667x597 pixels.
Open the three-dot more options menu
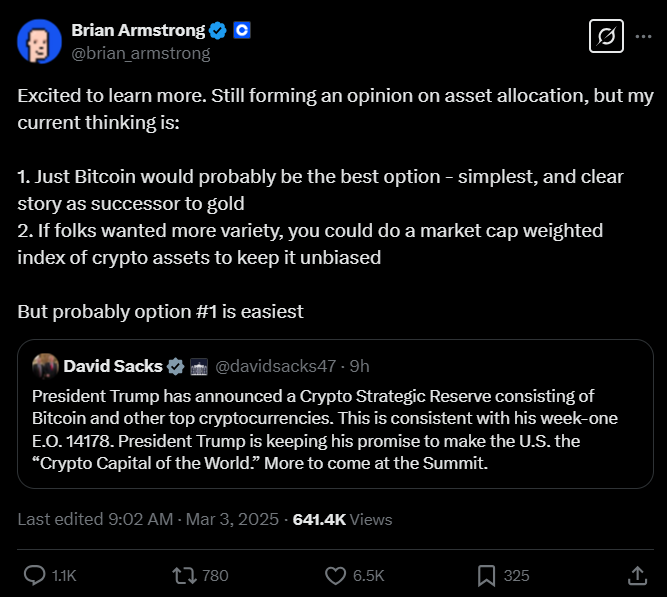[644, 38]
